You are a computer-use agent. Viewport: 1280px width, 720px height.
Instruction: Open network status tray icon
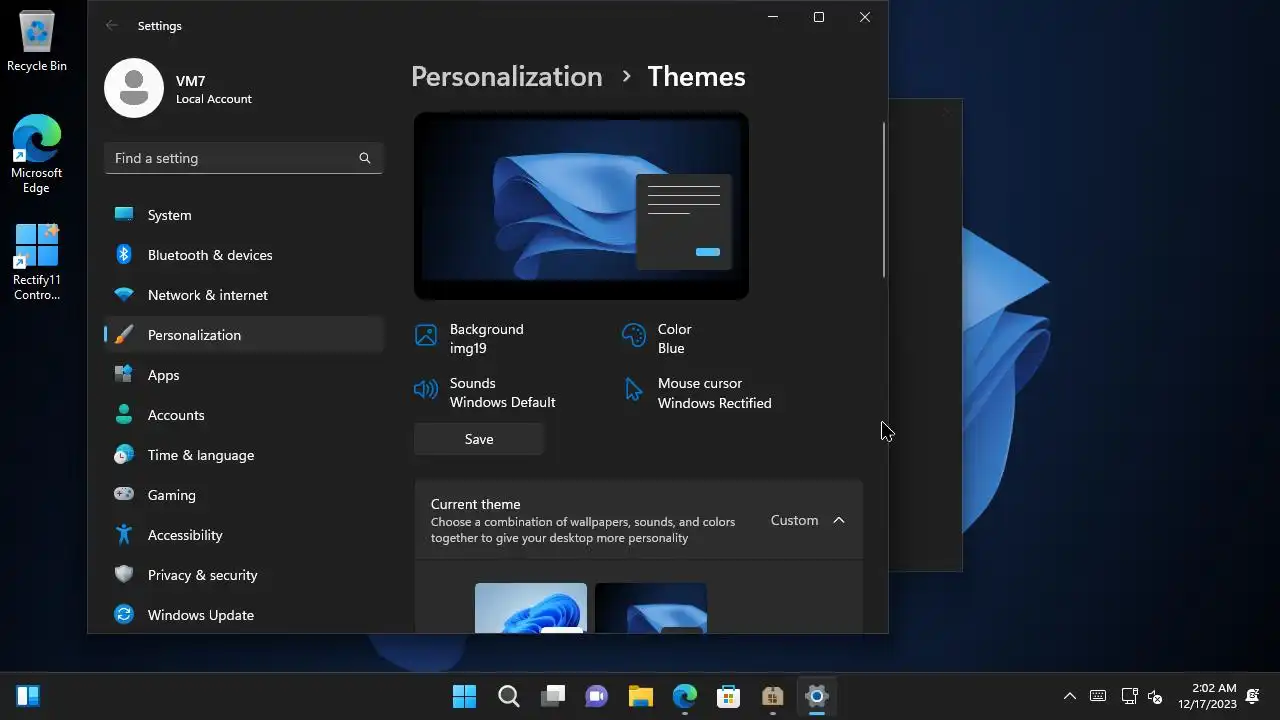(1129, 696)
